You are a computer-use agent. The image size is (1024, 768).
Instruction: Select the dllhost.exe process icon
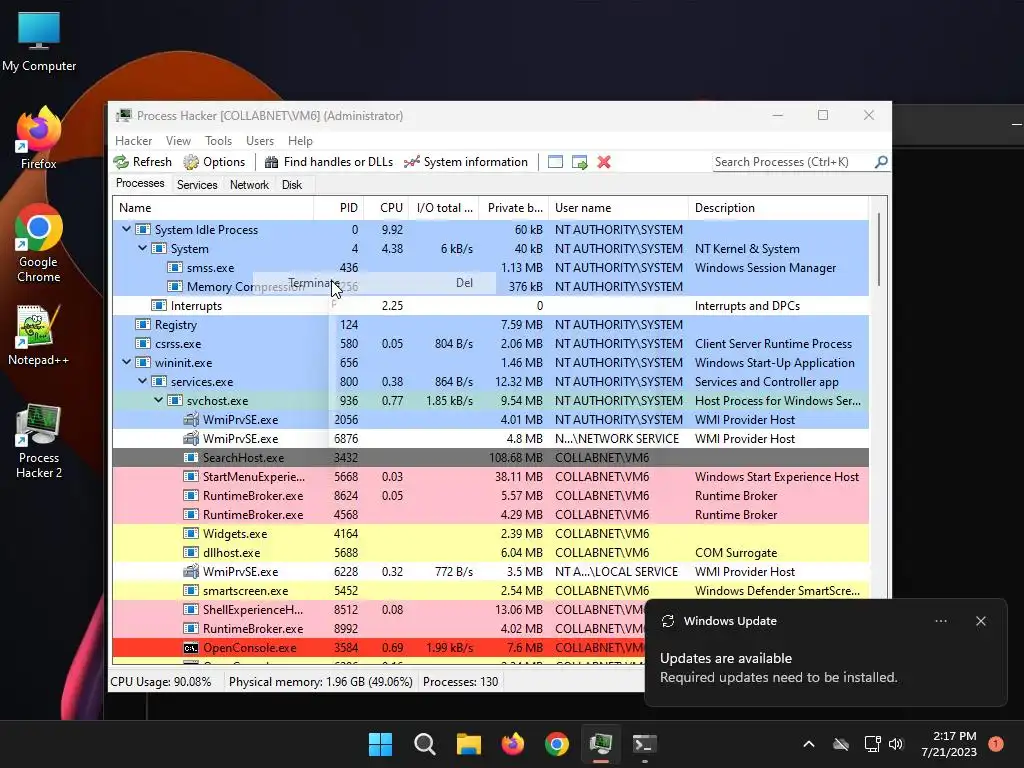point(191,552)
